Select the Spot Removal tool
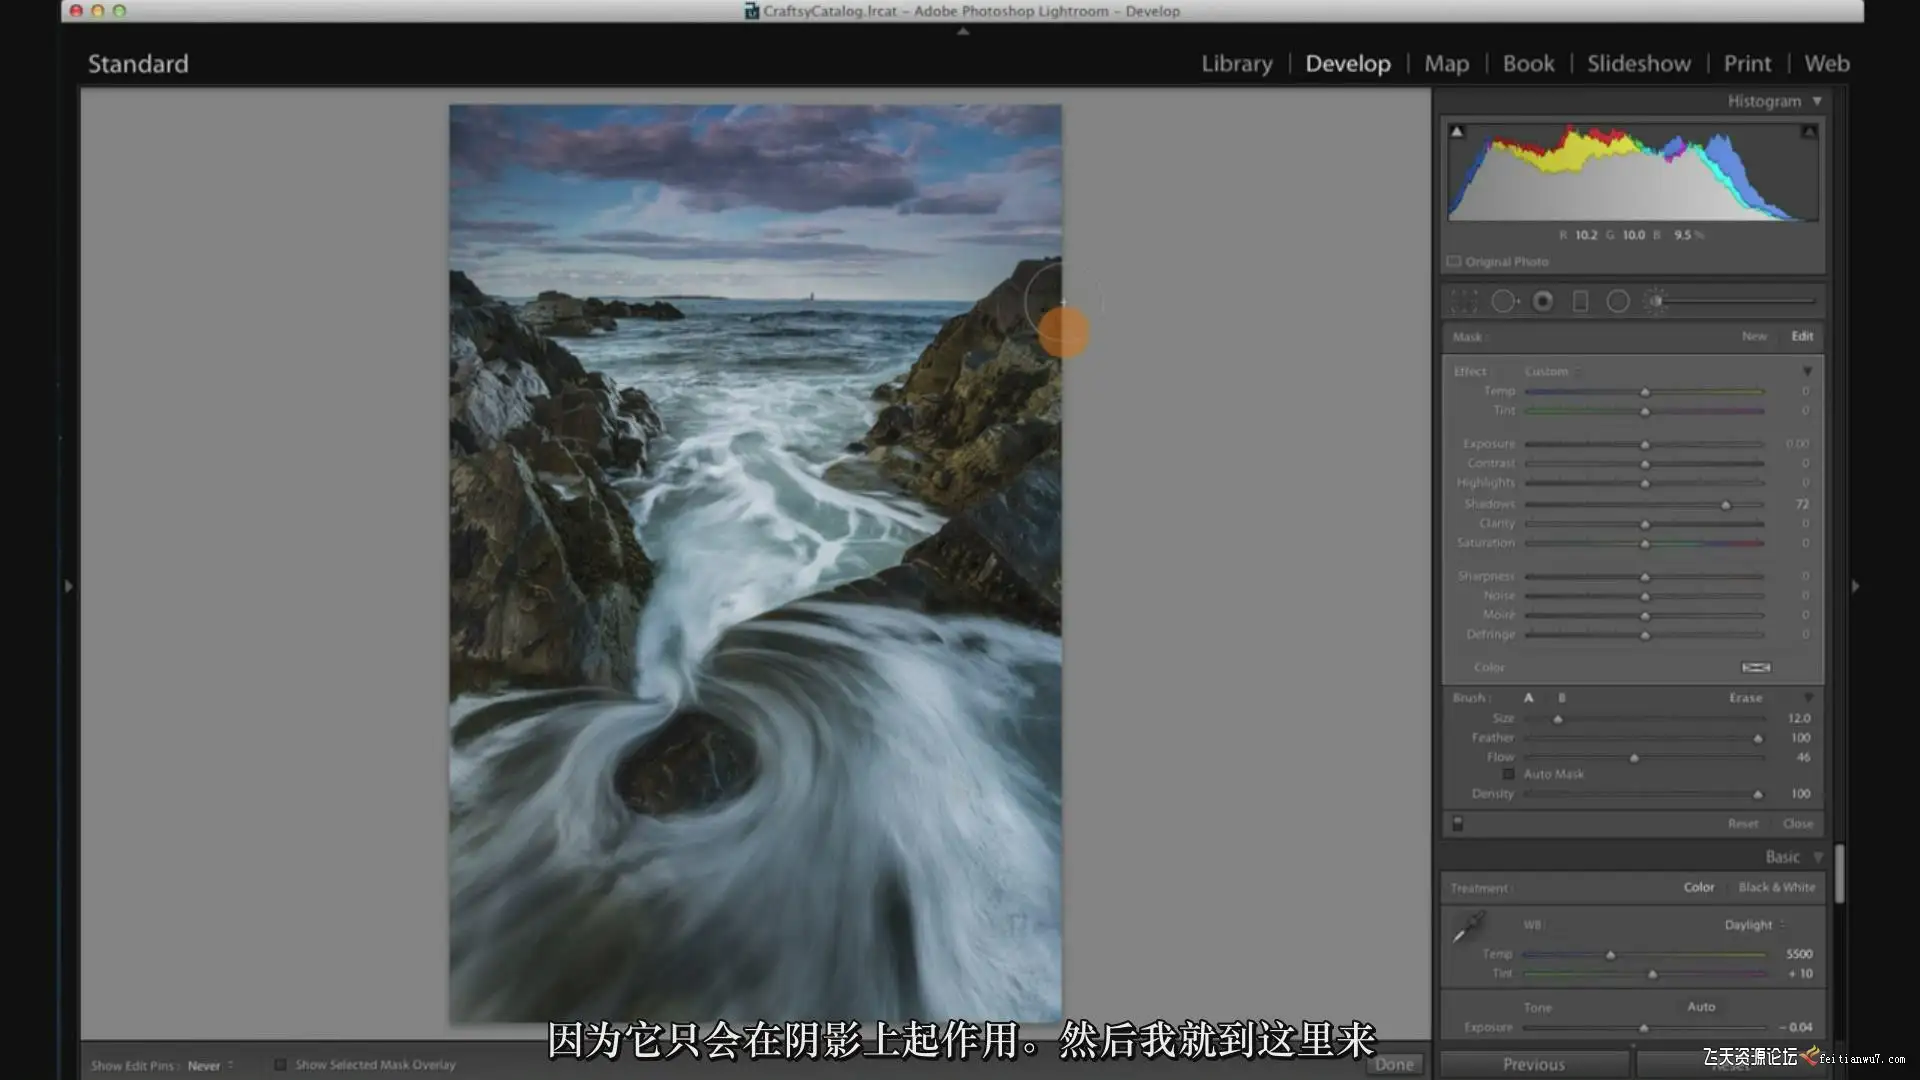The width and height of the screenshot is (1920, 1080). click(x=1503, y=301)
